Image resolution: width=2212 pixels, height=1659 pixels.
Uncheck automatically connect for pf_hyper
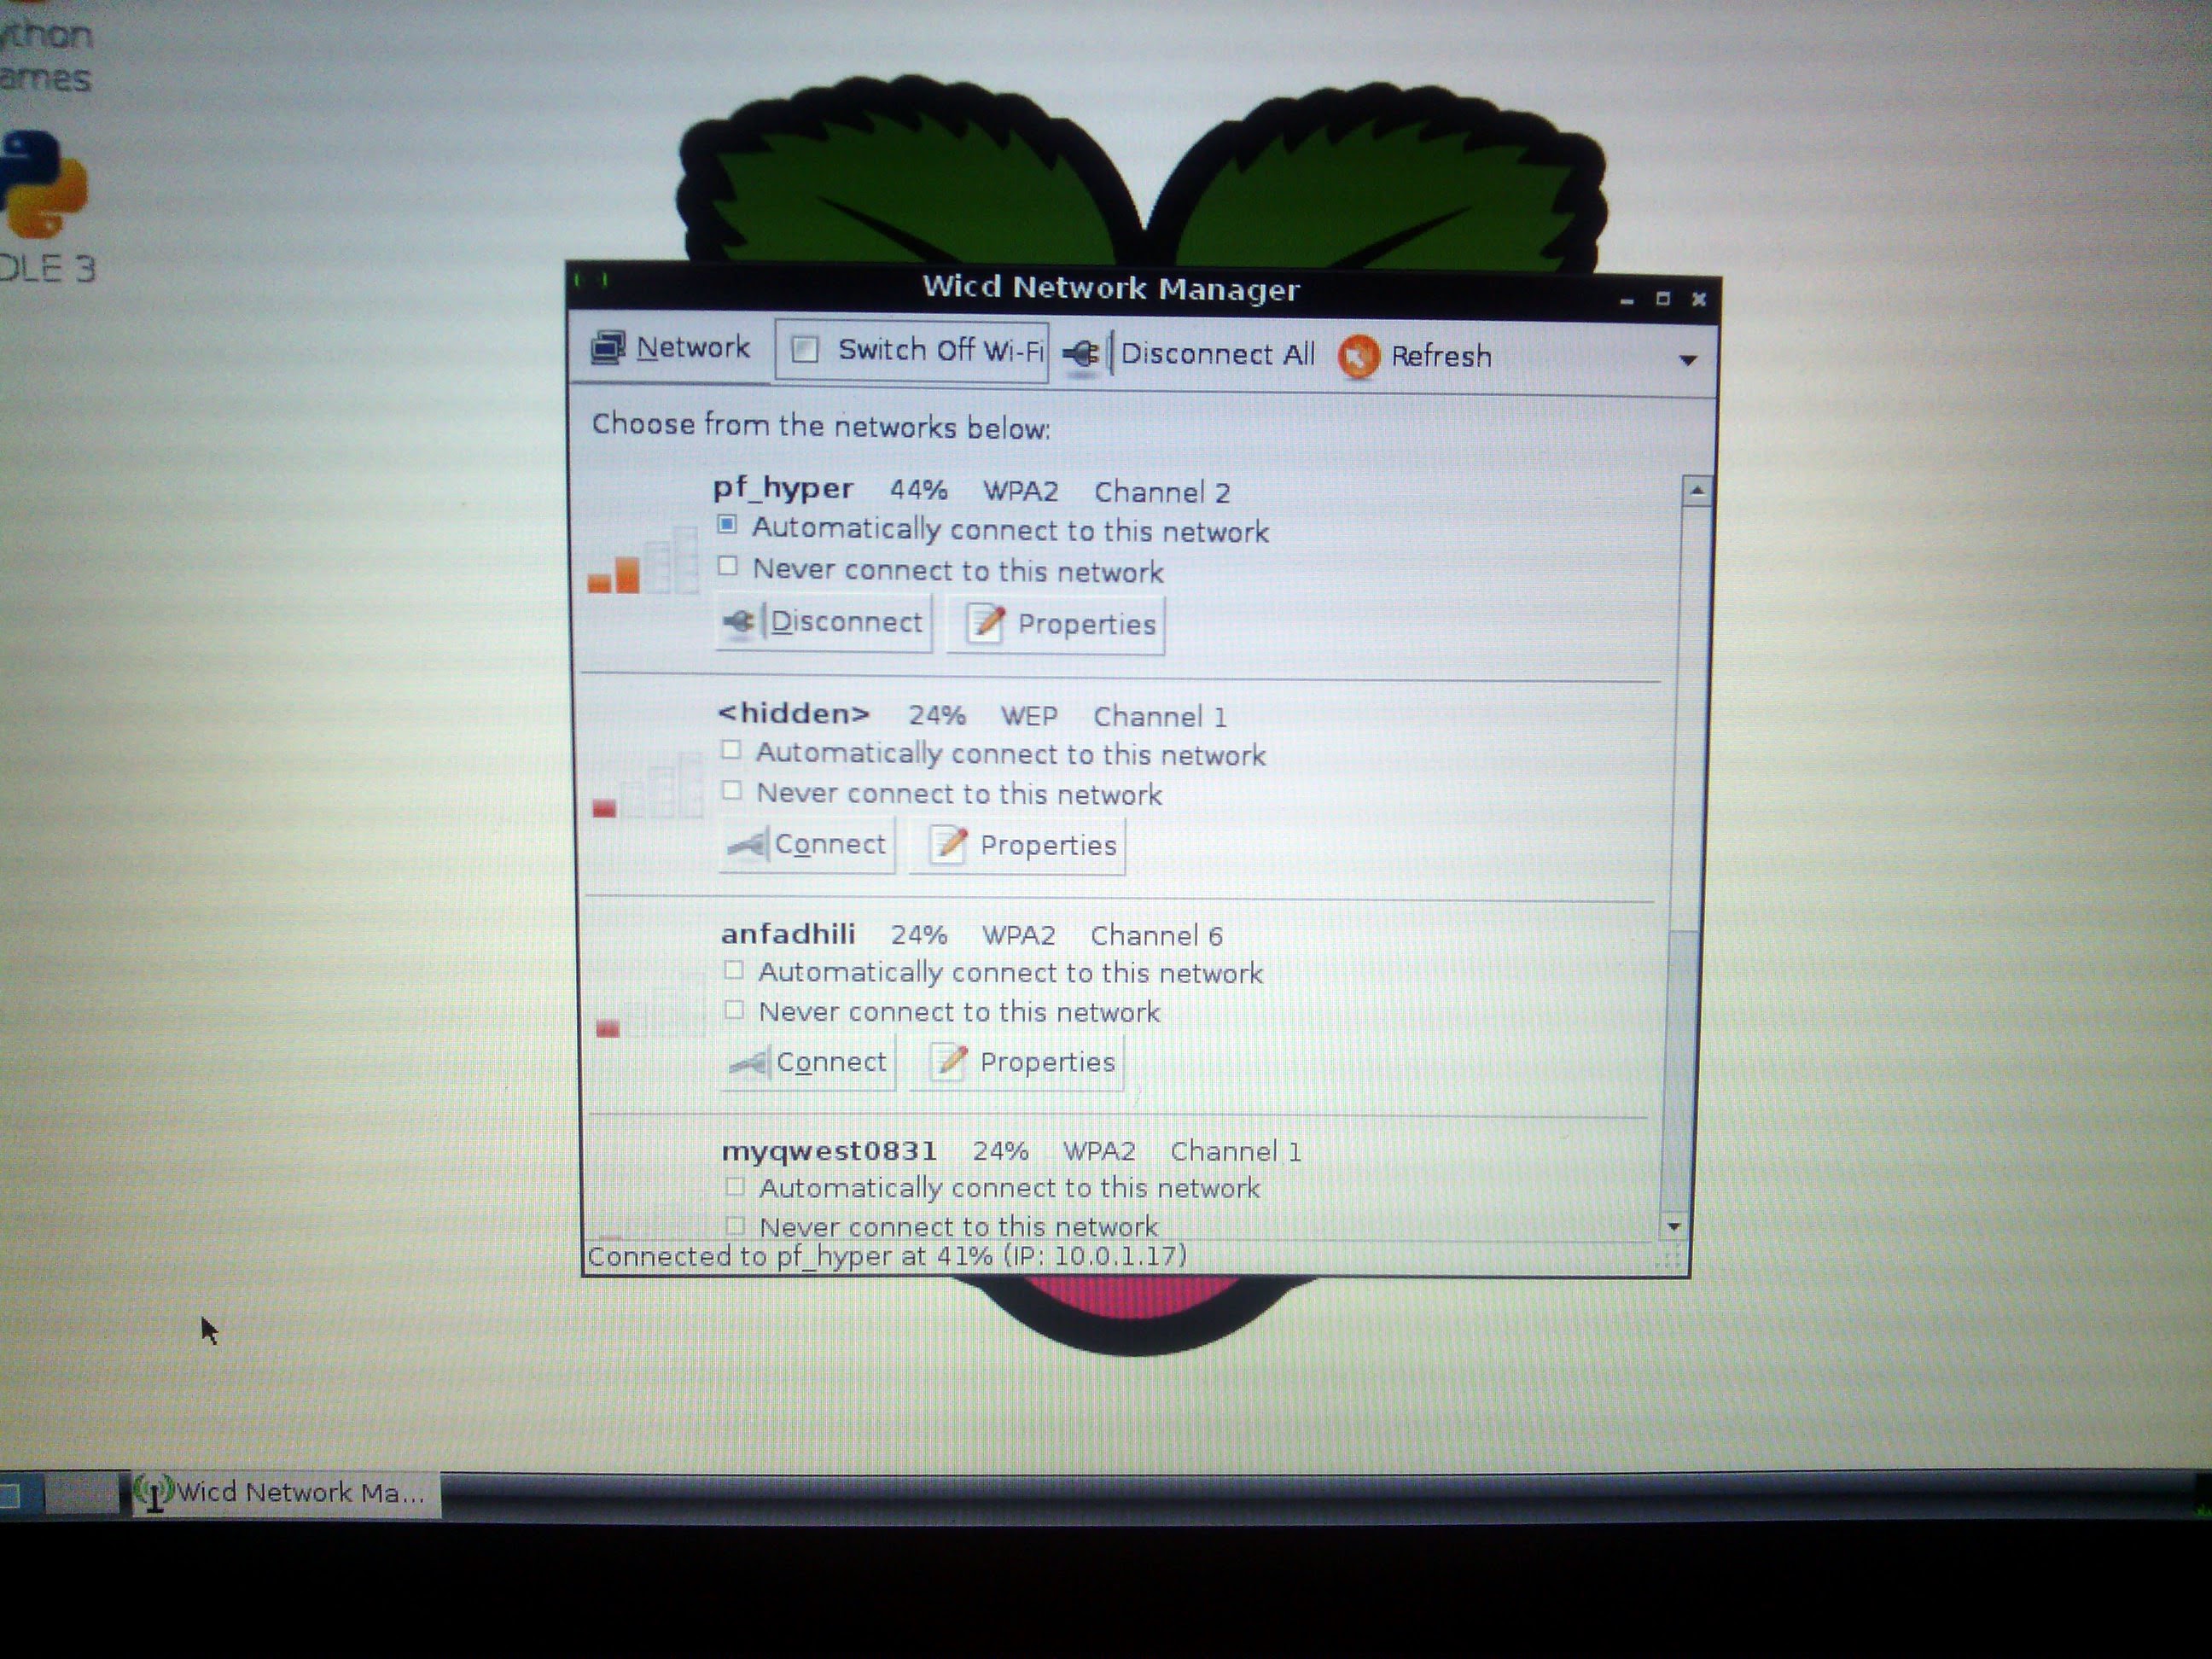[x=728, y=525]
